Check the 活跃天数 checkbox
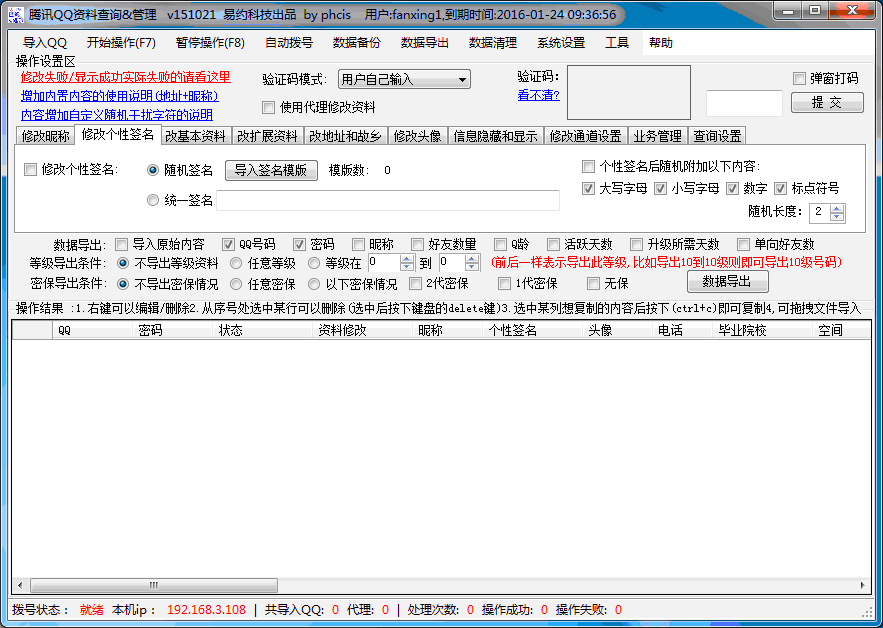883x628 pixels. coord(554,244)
